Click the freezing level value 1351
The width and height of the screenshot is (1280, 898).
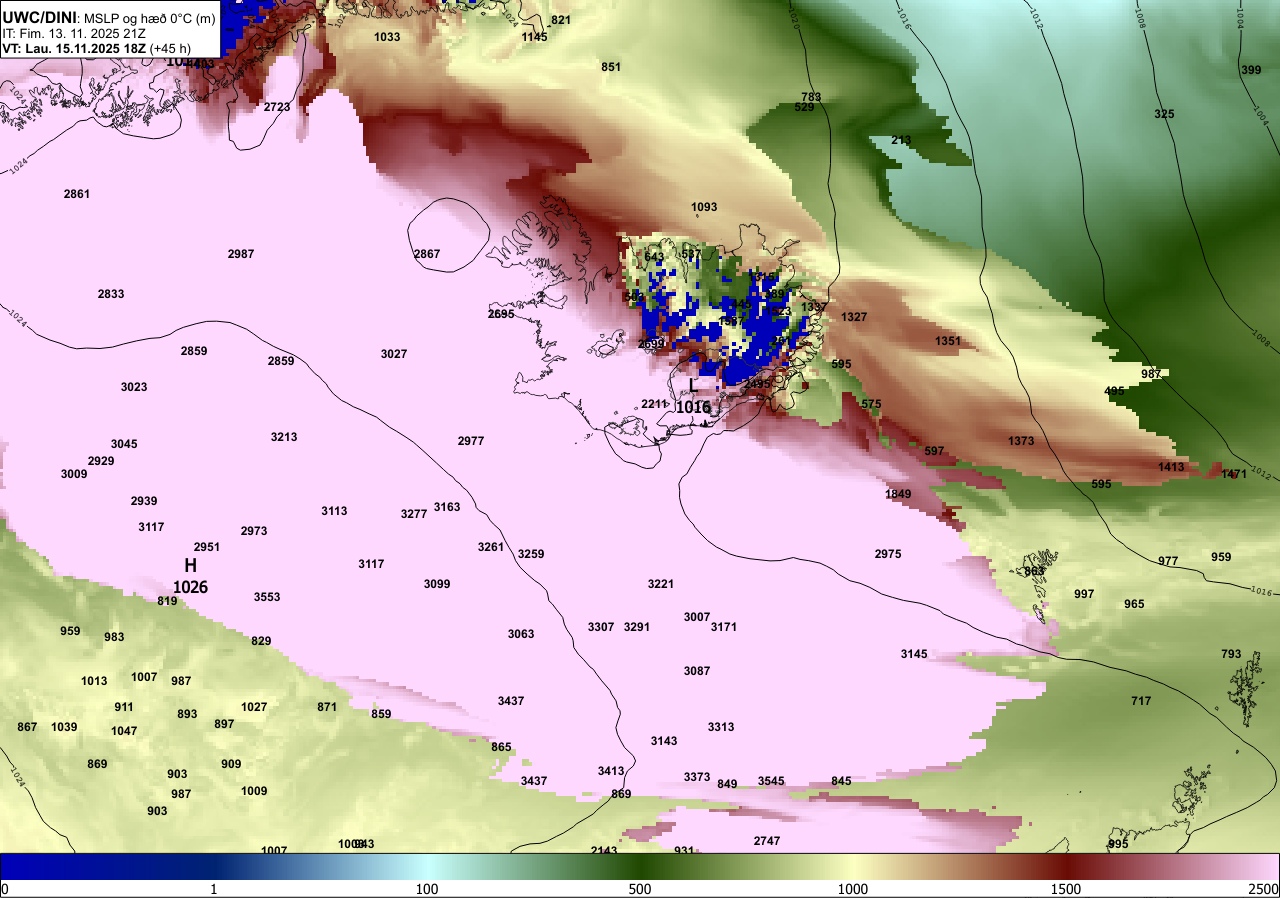(x=948, y=341)
